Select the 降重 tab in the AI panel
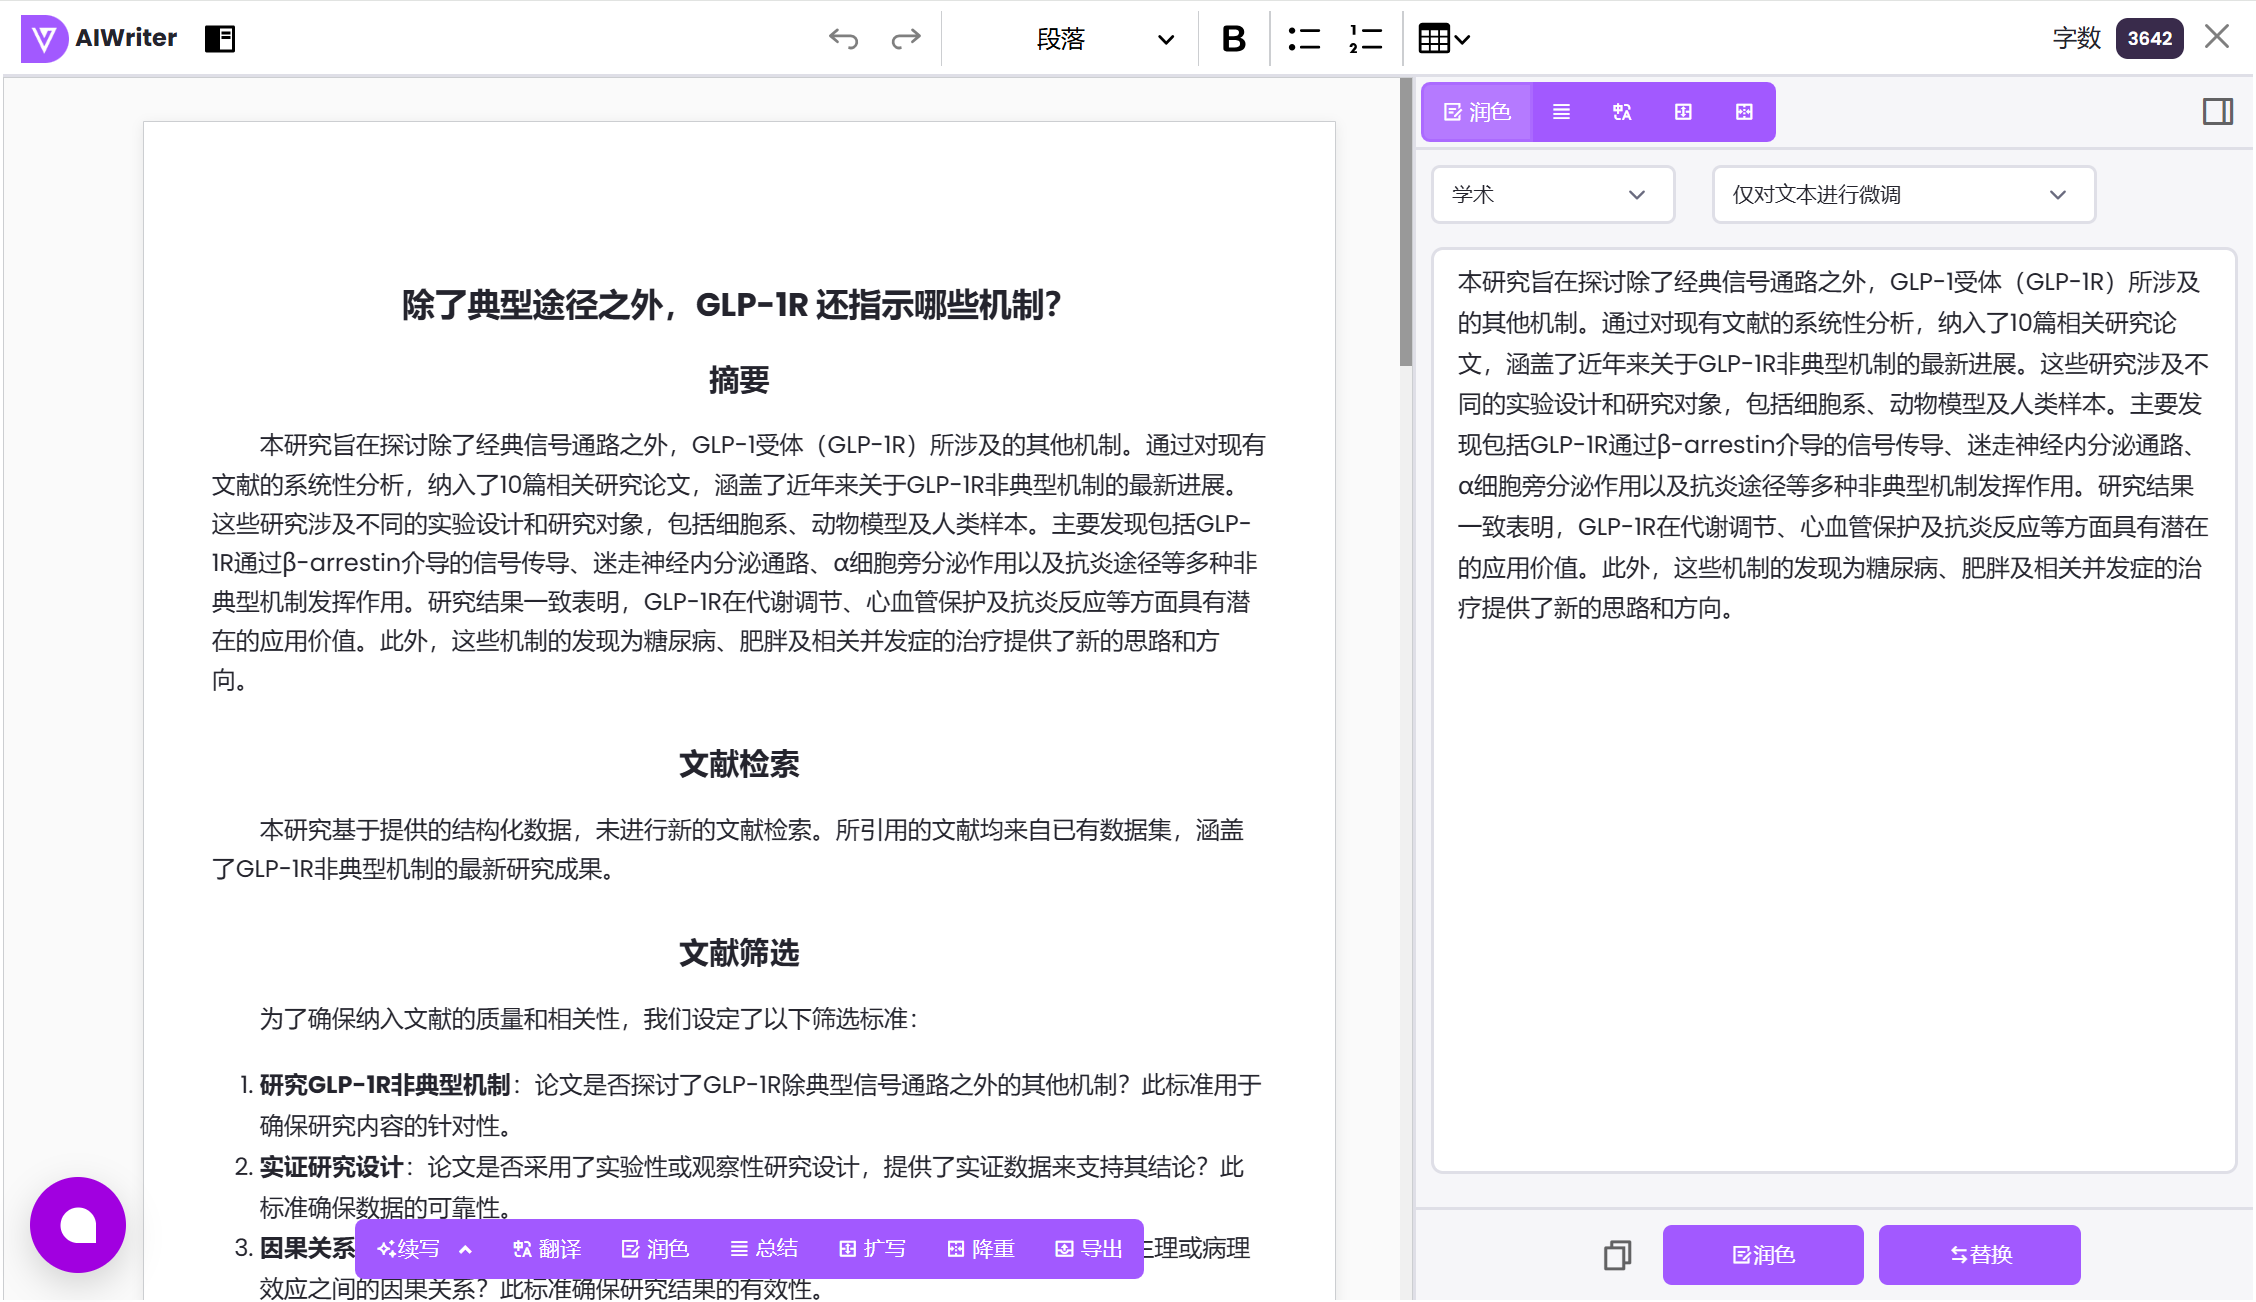Viewport: 2256px width, 1302px height. pos(1744,111)
